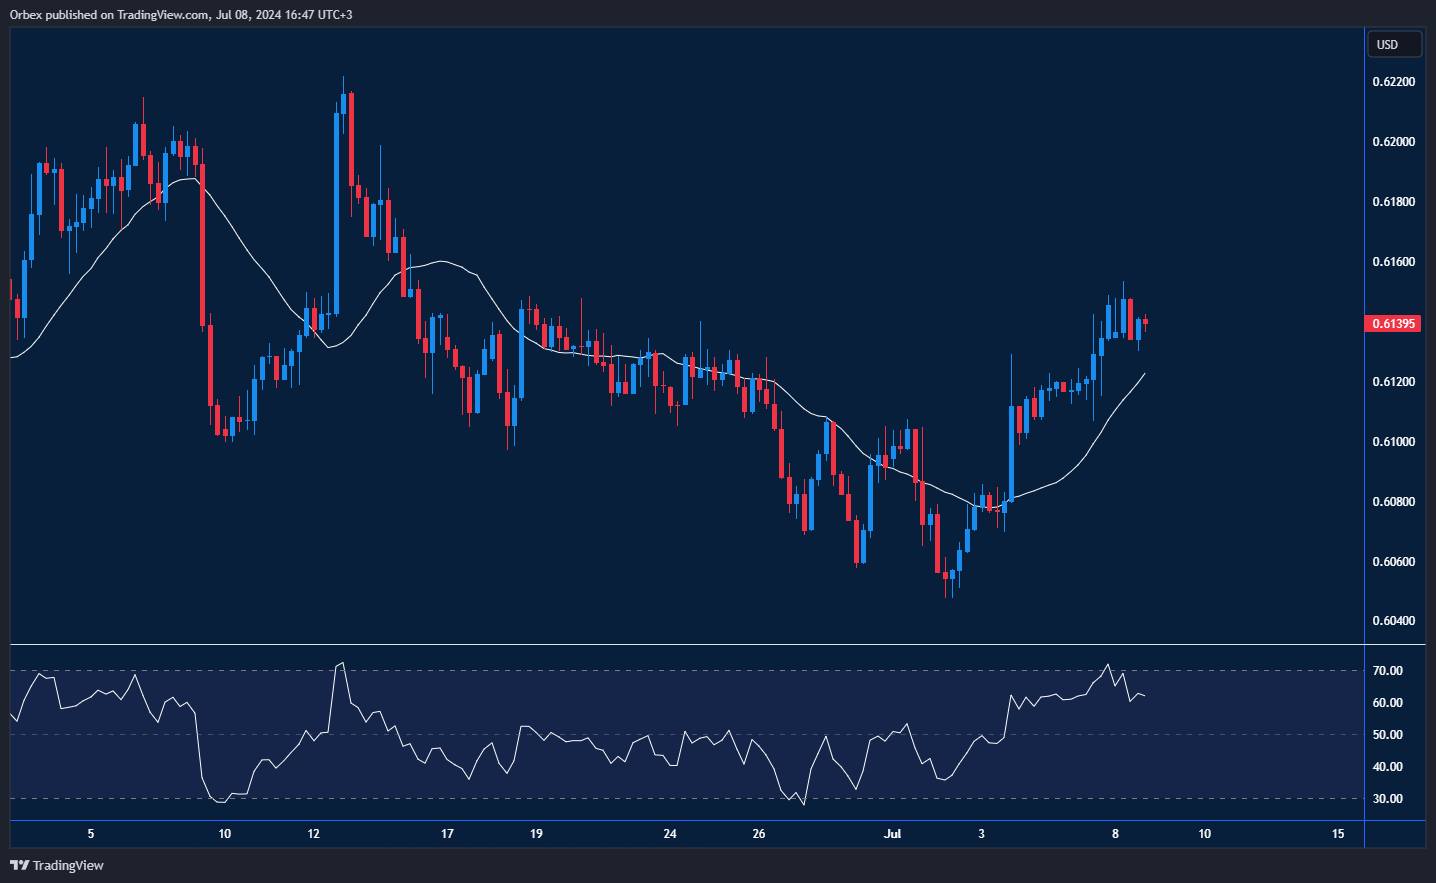Image resolution: width=1436 pixels, height=883 pixels.
Task: Select the date 12 on the time axis
Action: point(312,833)
